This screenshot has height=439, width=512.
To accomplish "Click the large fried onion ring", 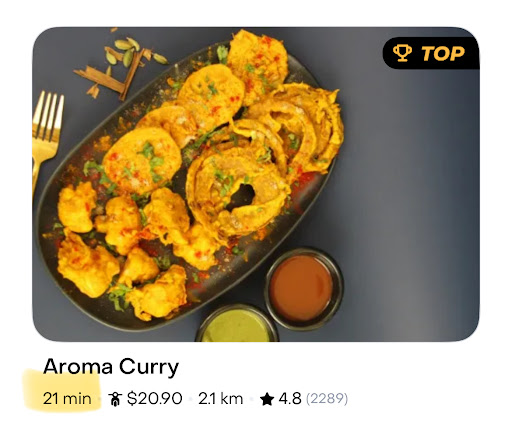I will (238, 190).
